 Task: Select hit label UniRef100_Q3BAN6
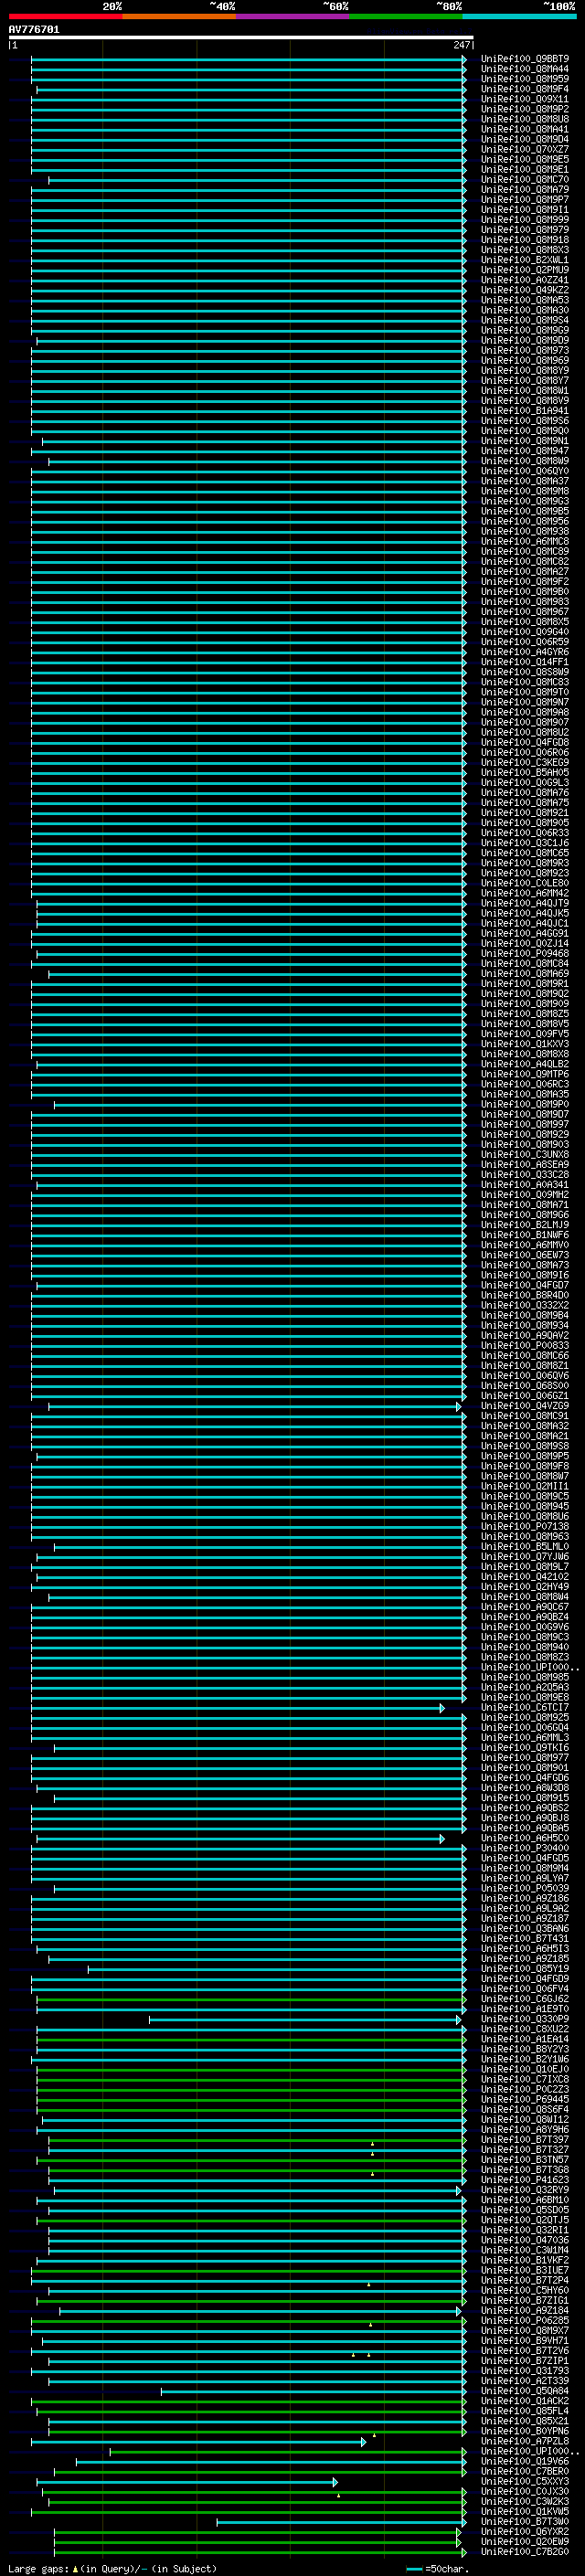[525, 1929]
